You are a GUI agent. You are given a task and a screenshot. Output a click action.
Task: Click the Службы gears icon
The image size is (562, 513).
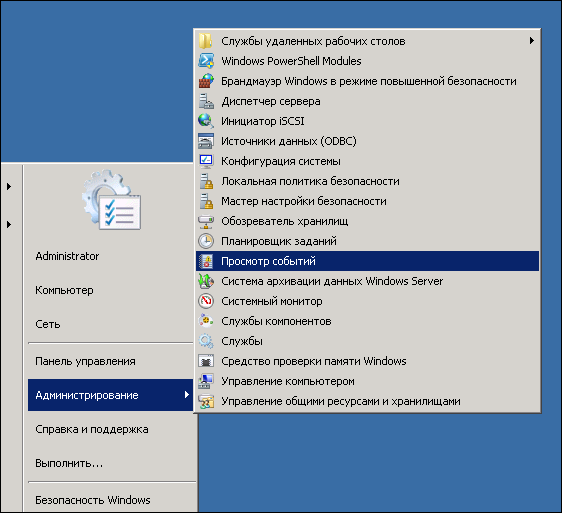(206, 341)
